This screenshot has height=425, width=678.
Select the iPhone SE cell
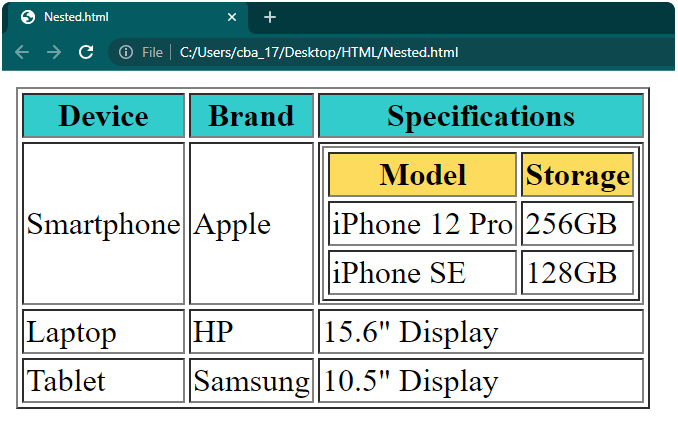pyautogui.click(x=422, y=272)
